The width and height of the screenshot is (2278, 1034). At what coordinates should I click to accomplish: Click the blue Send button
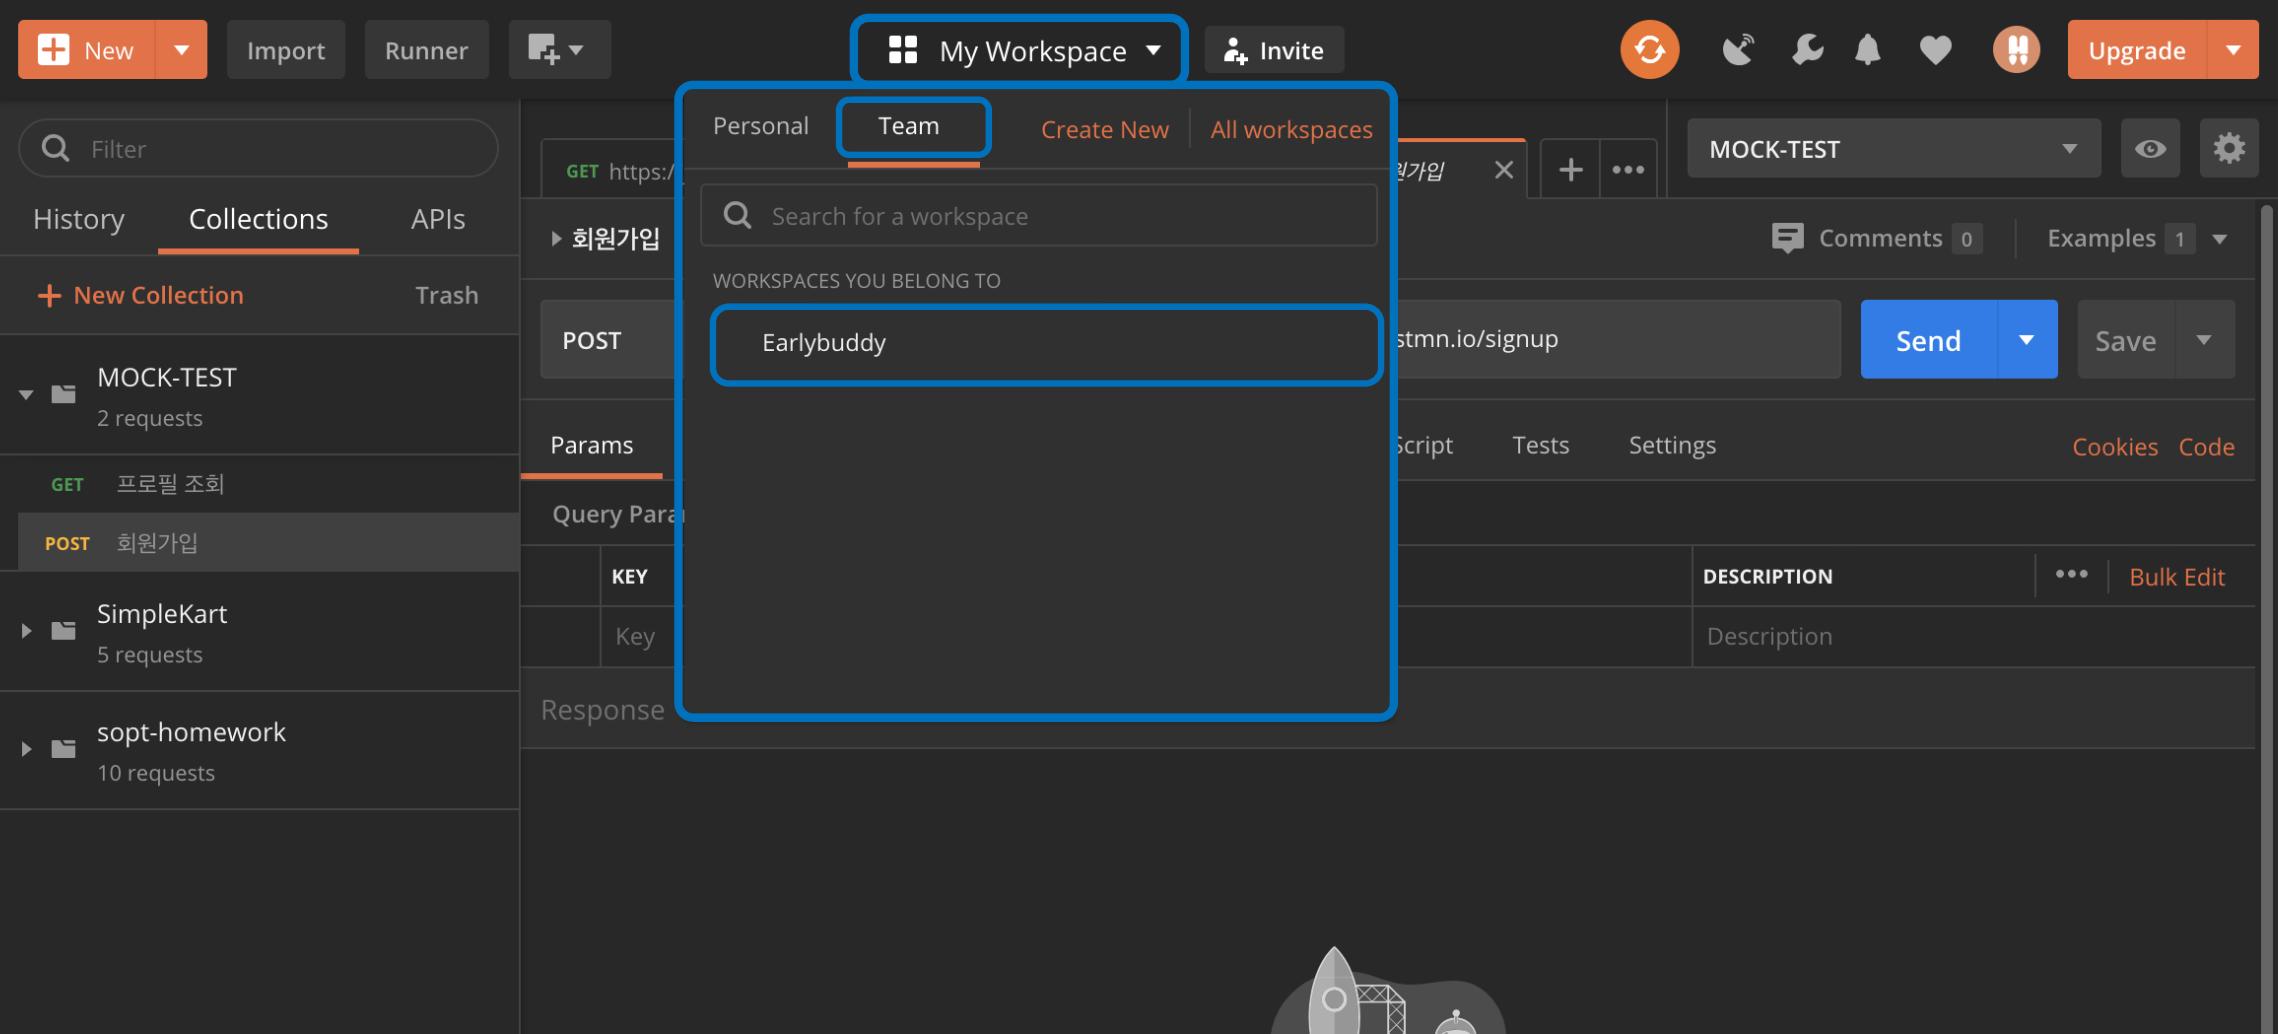(1928, 340)
